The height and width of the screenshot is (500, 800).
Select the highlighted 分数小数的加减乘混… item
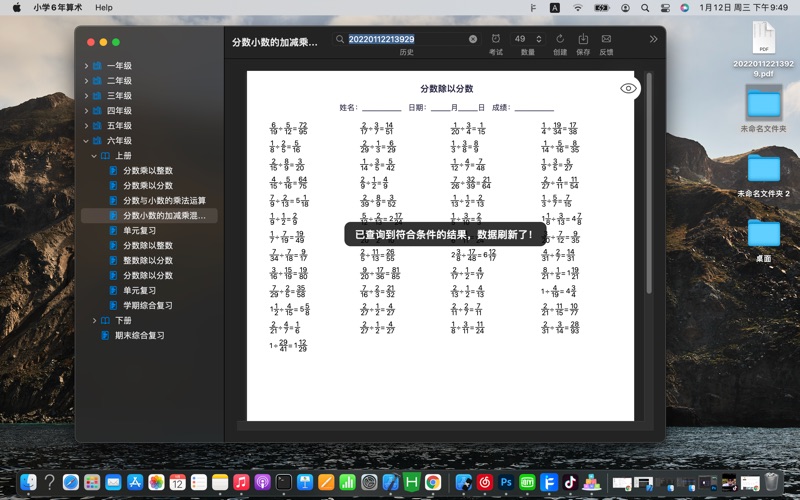149,215
